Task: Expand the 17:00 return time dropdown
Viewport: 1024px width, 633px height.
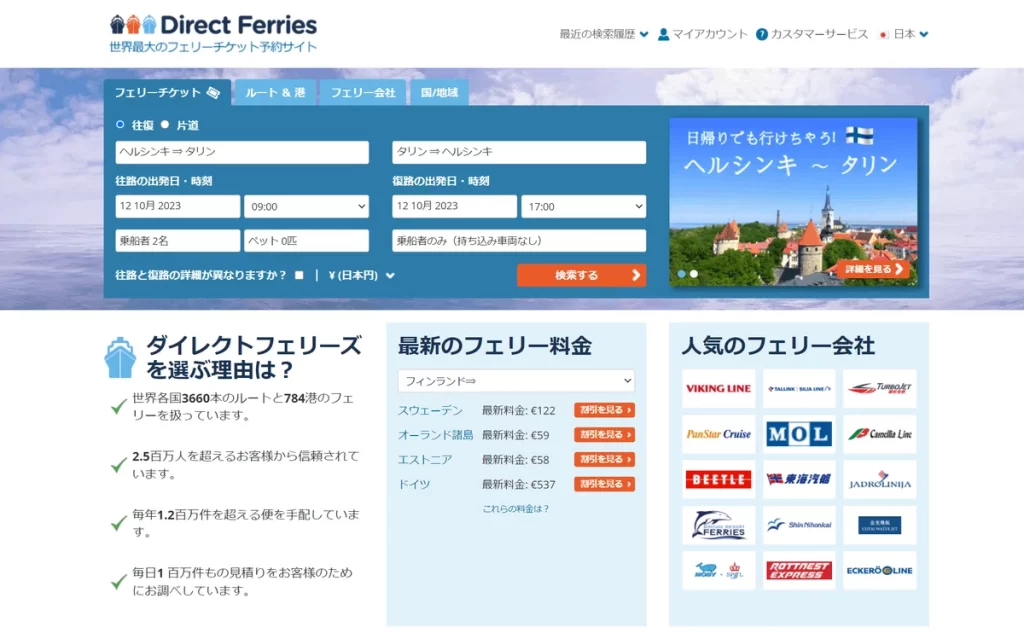Action: [583, 207]
